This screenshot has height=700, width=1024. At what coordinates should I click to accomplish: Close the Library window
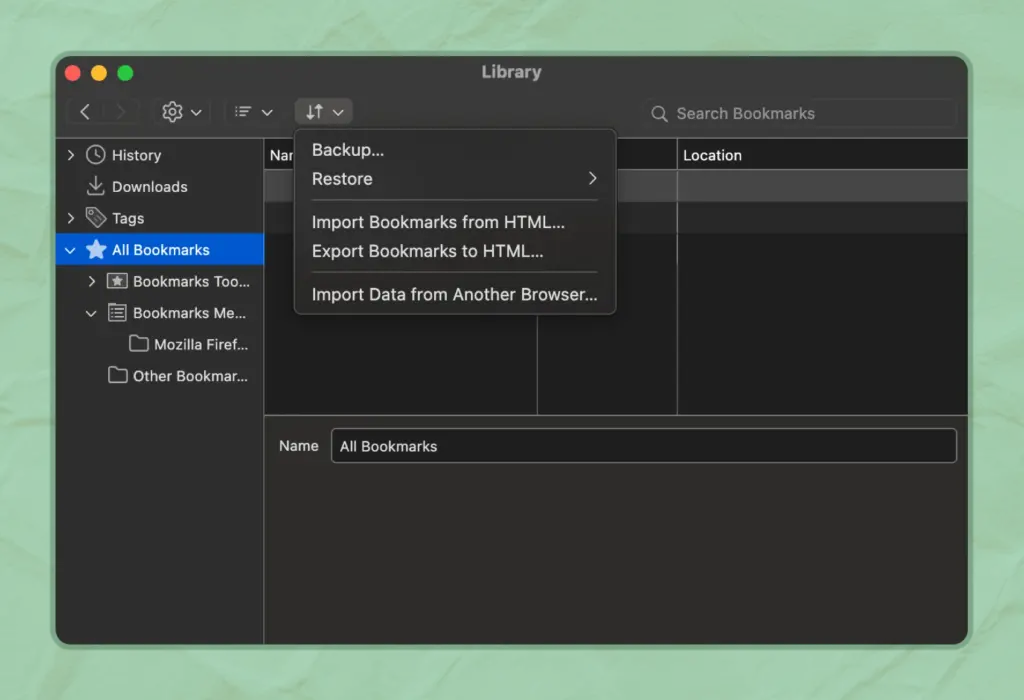[x=73, y=72]
